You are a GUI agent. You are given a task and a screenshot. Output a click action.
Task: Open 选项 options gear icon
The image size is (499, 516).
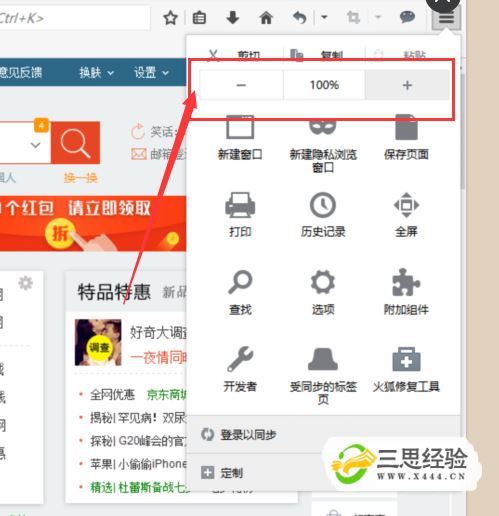point(323,292)
